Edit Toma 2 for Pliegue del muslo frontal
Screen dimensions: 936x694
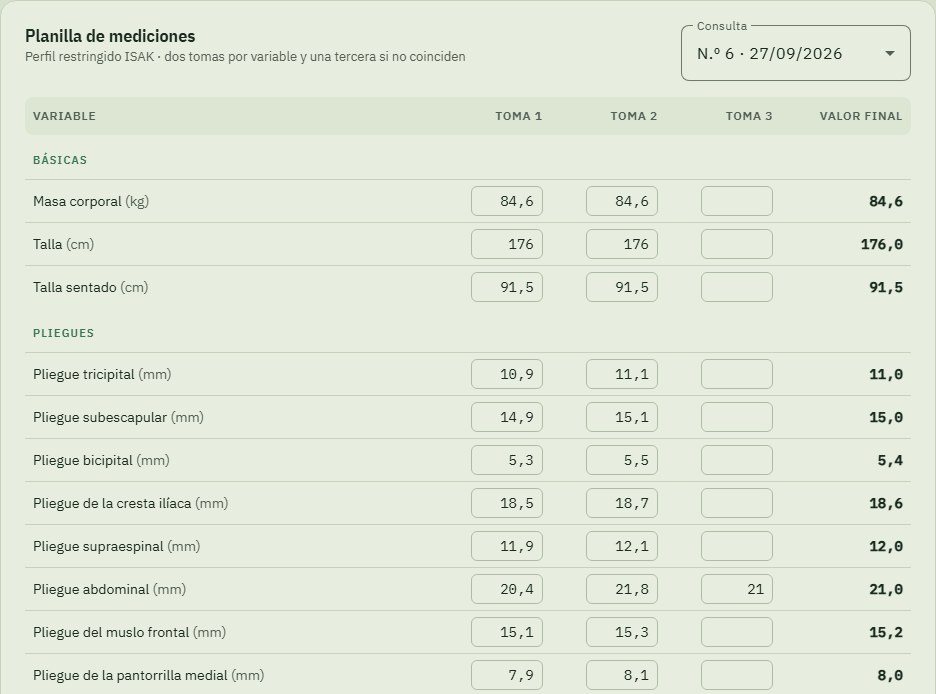(621, 632)
